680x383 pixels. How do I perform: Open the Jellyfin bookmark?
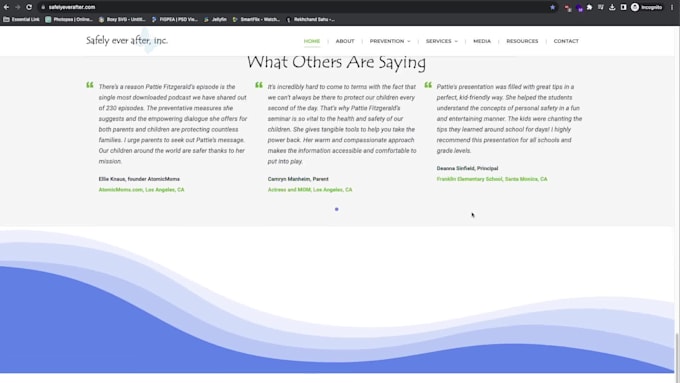click(x=215, y=20)
